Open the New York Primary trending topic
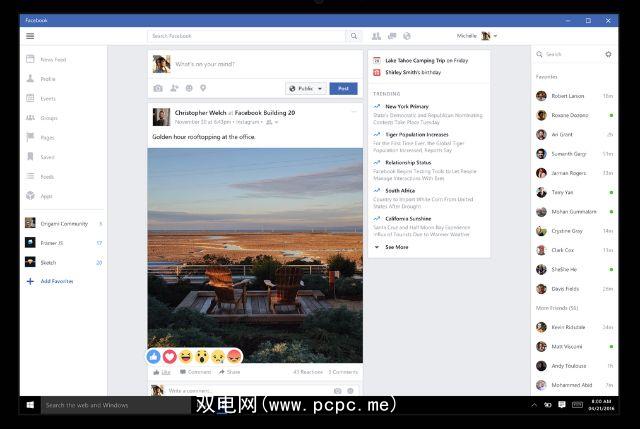The width and height of the screenshot is (640, 429). [x=406, y=106]
